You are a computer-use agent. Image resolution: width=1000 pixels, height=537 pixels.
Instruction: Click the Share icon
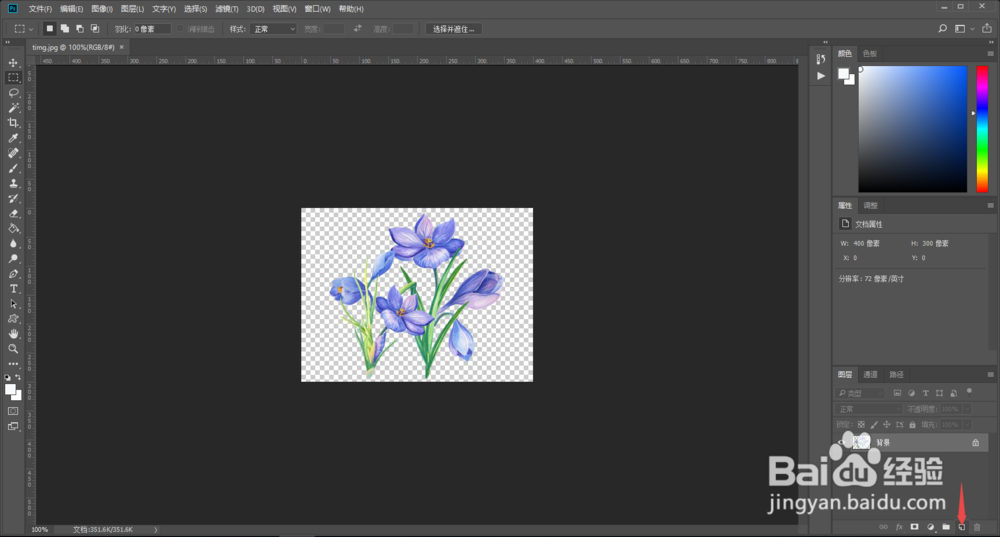pos(987,29)
